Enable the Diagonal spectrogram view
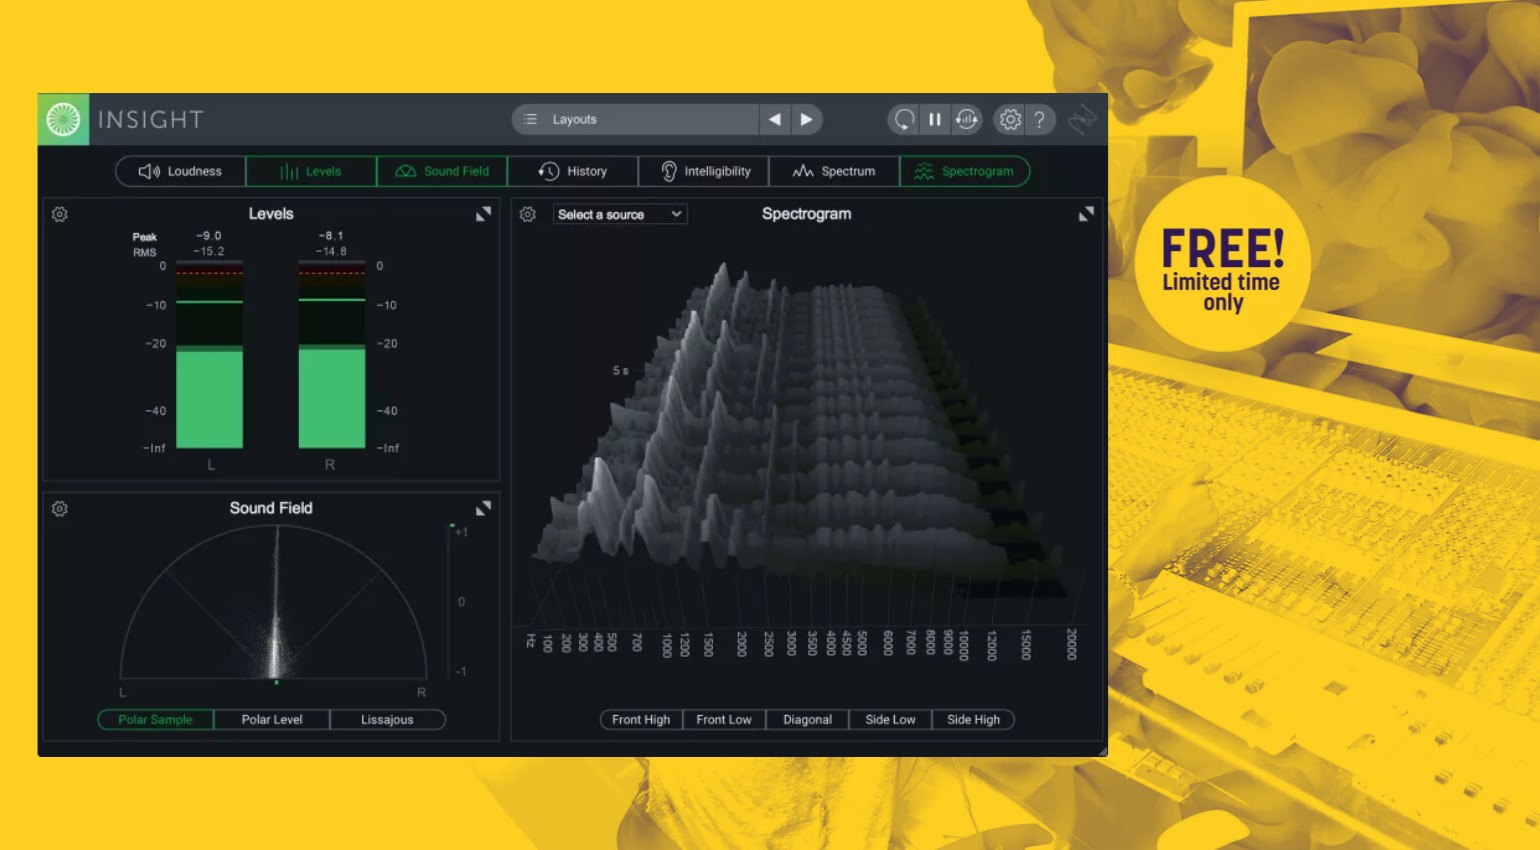 [806, 719]
